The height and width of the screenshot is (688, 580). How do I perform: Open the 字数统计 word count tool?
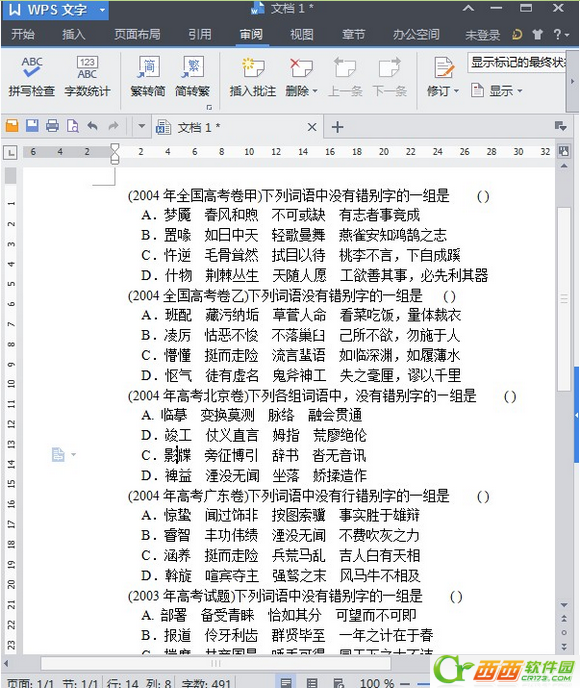click(87, 76)
